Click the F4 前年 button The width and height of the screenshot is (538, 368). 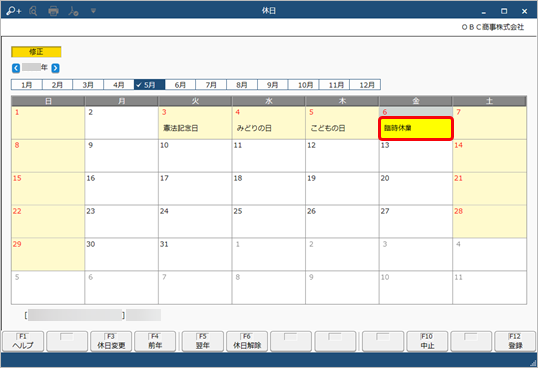[x=155, y=341]
